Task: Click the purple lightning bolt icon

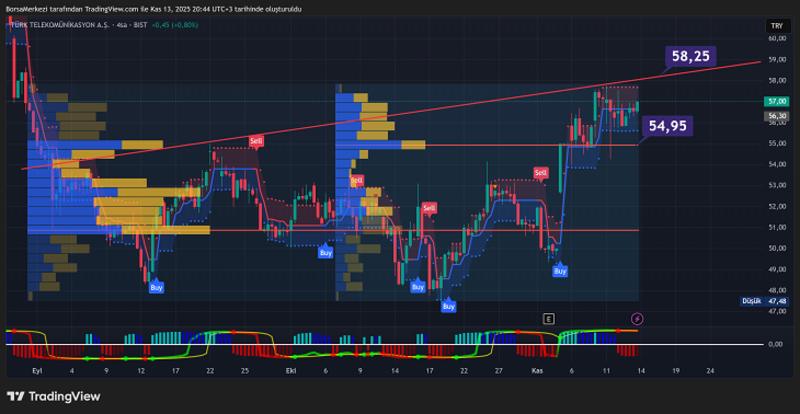Action: 638,318
